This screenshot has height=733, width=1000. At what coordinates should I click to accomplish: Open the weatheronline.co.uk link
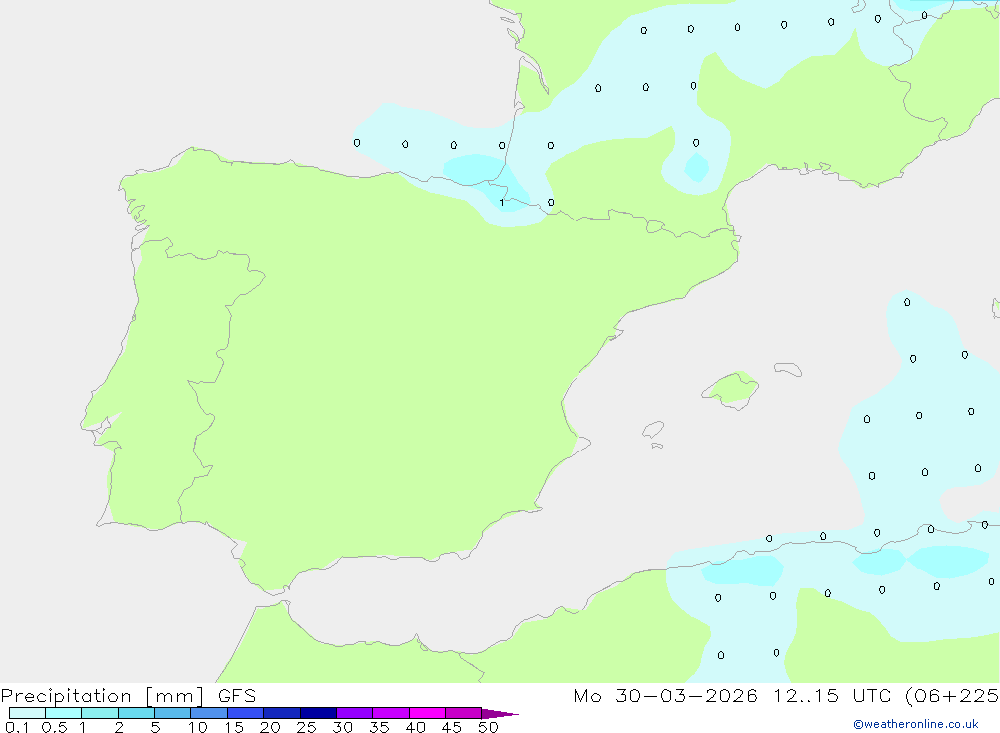coord(916,724)
